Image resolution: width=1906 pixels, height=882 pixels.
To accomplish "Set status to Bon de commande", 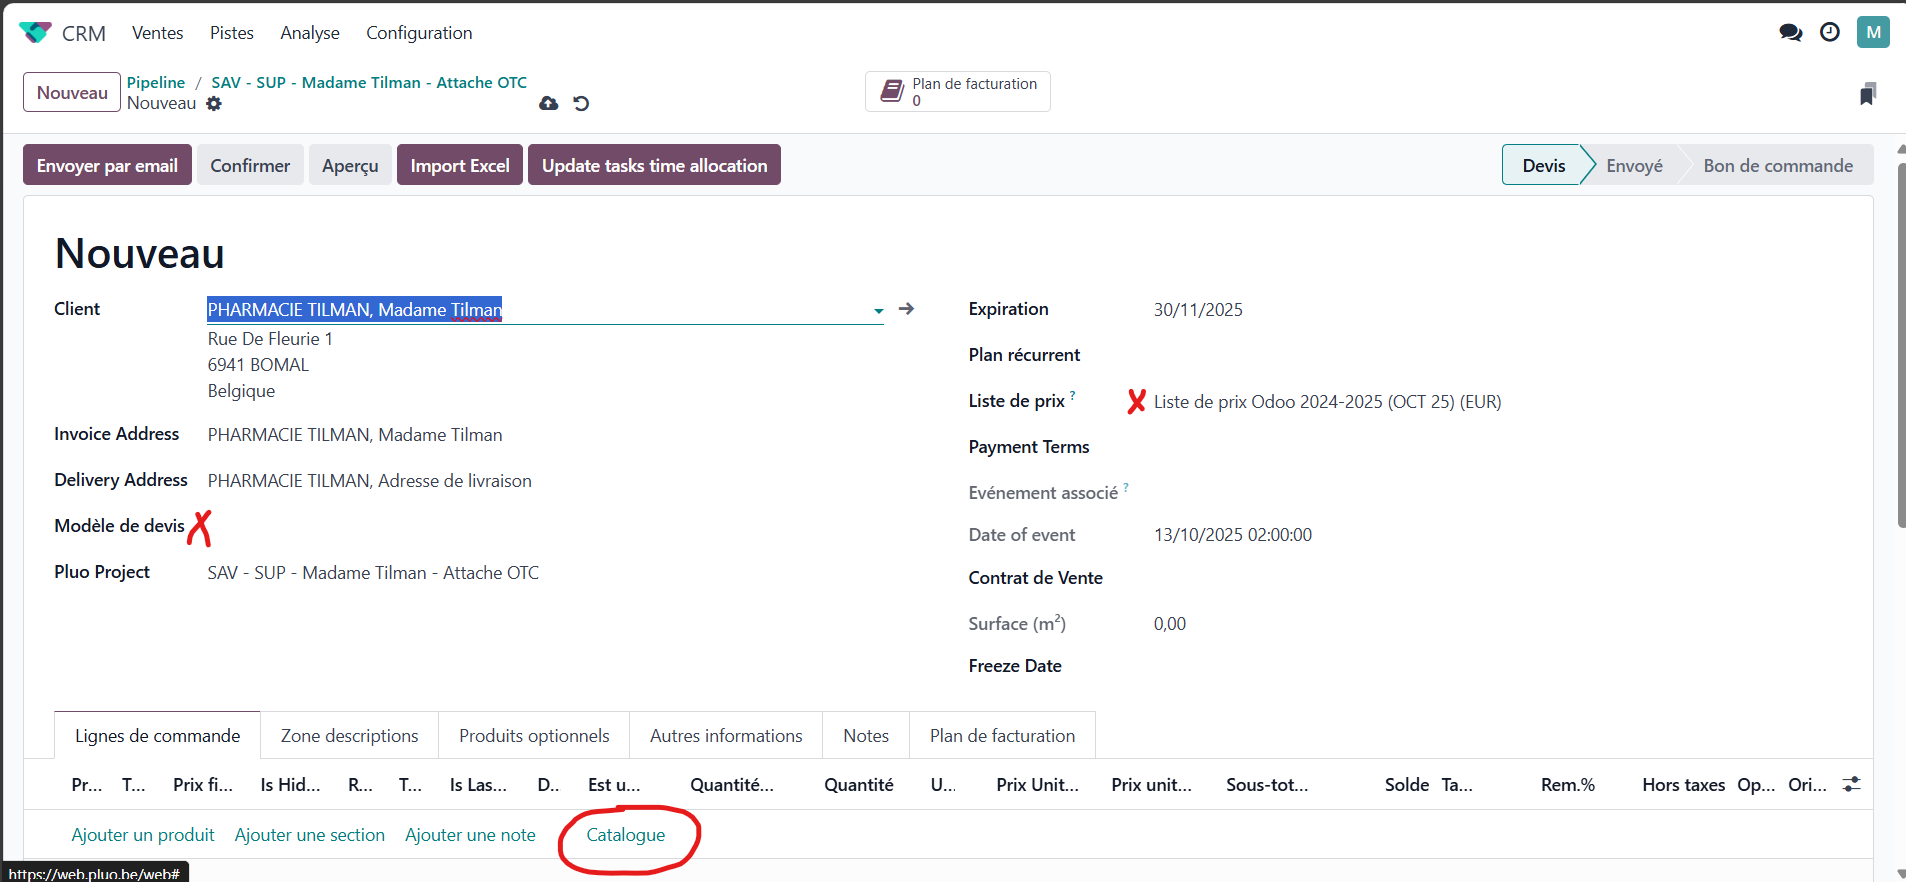I will coord(1777,166).
